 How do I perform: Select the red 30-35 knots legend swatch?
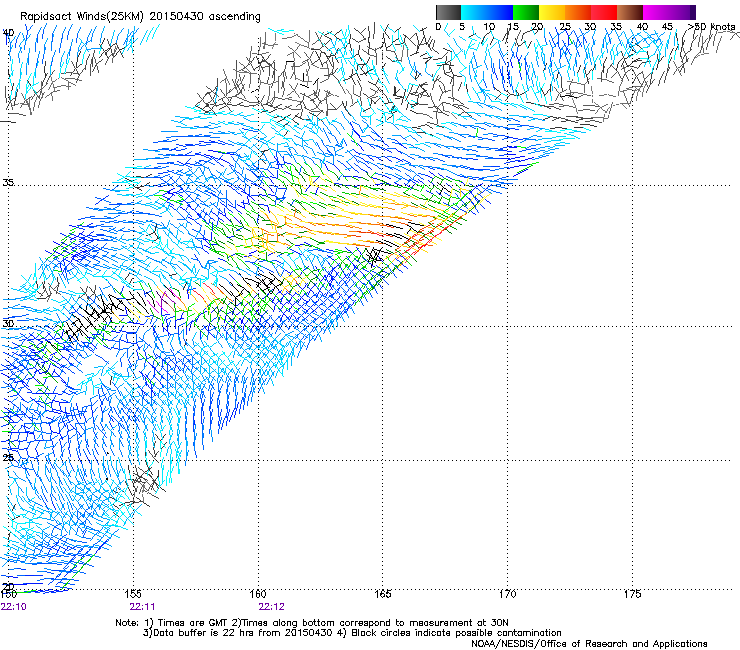tap(604, 12)
